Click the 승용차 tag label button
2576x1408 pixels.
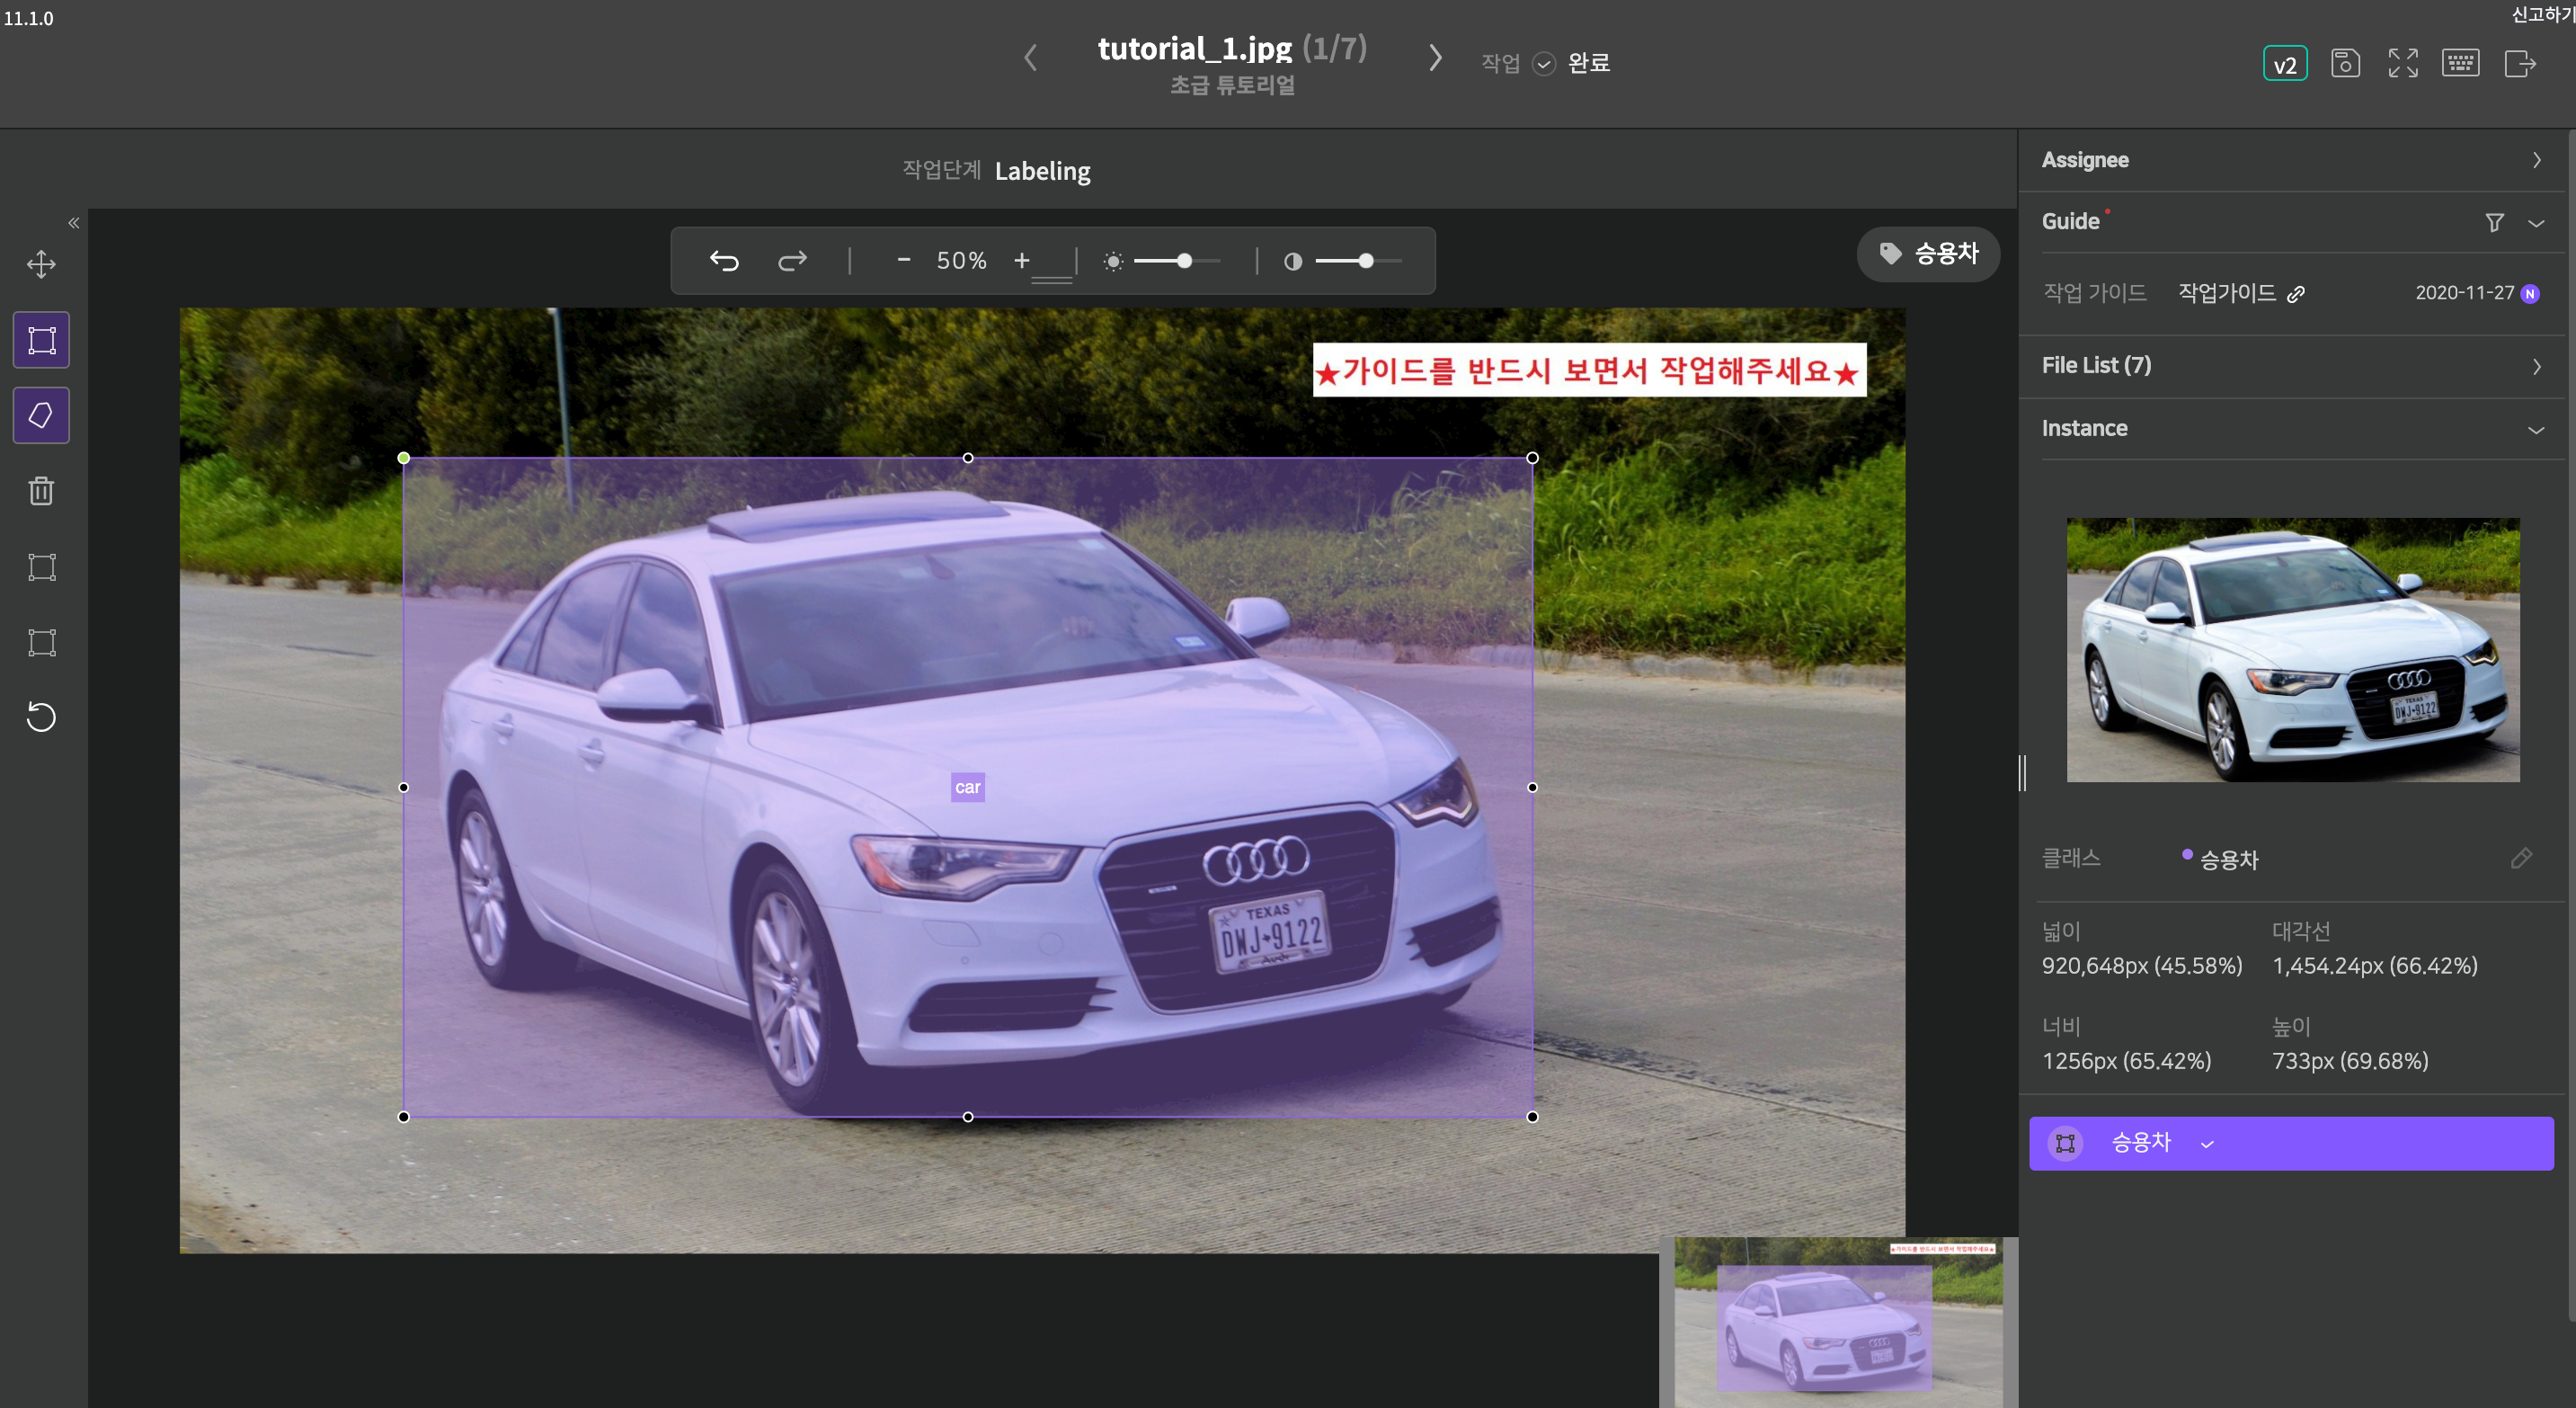[1928, 254]
